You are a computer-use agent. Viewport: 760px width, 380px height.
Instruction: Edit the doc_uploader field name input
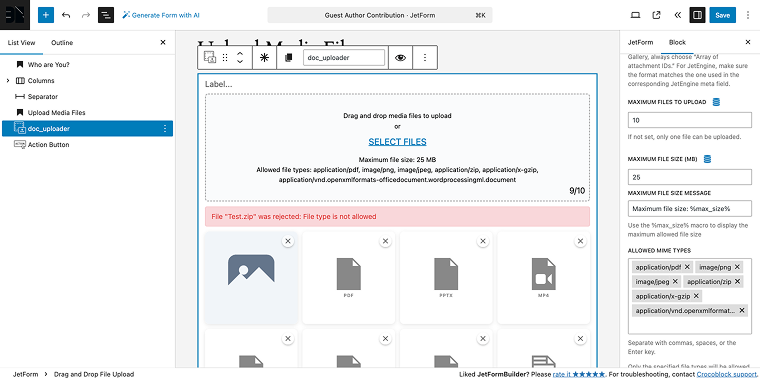[x=344, y=58]
